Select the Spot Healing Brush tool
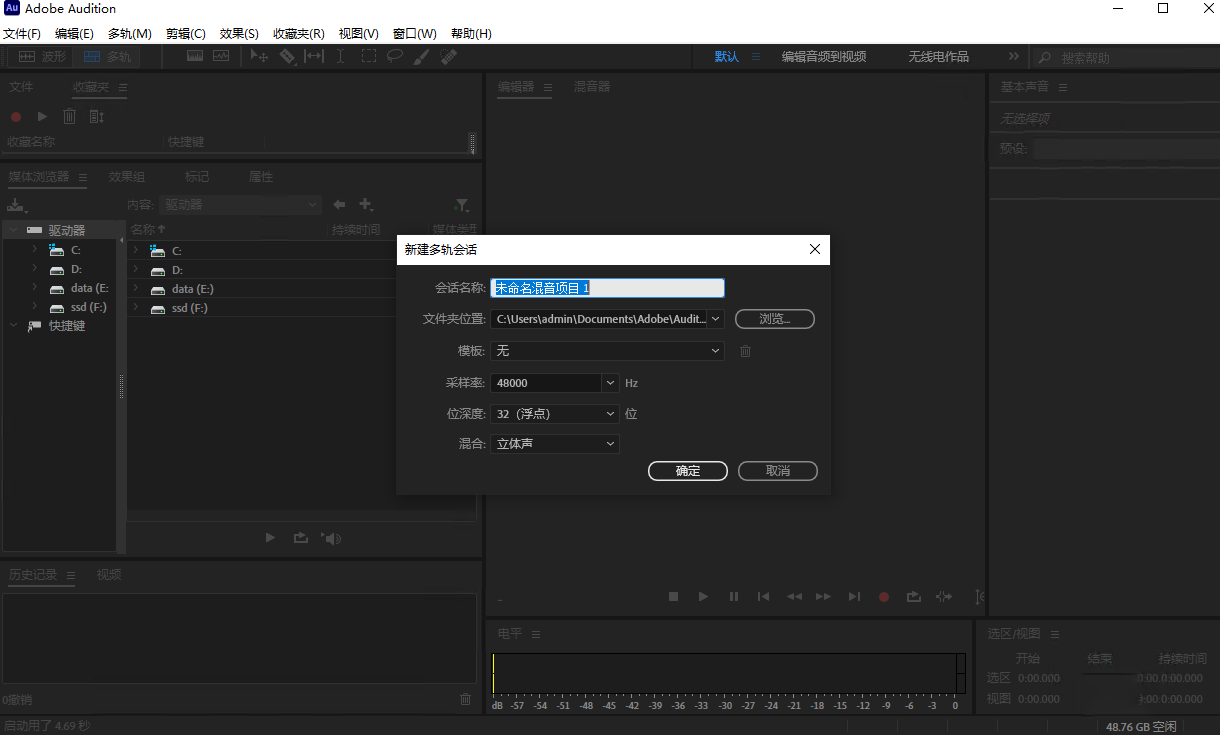The height and width of the screenshot is (735, 1220). (x=449, y=57)
